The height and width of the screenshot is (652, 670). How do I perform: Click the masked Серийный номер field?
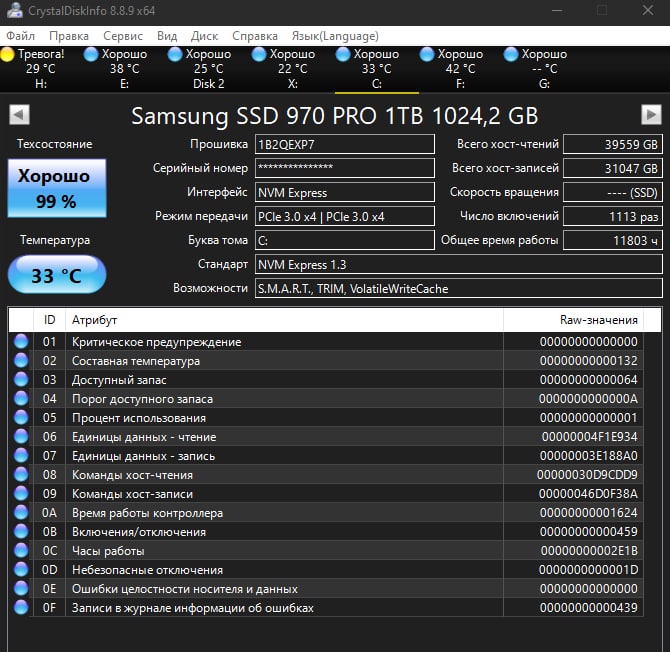coord(345,168)
